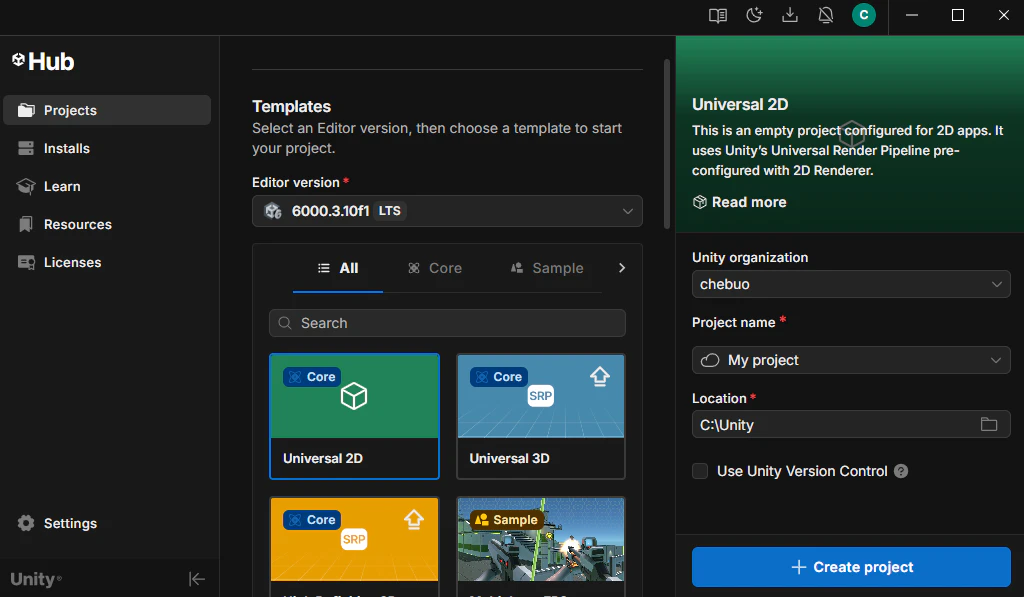Select the FPS Sample template thumbnail
This screenshot has width=1024, height=597.
pos(541,540)
